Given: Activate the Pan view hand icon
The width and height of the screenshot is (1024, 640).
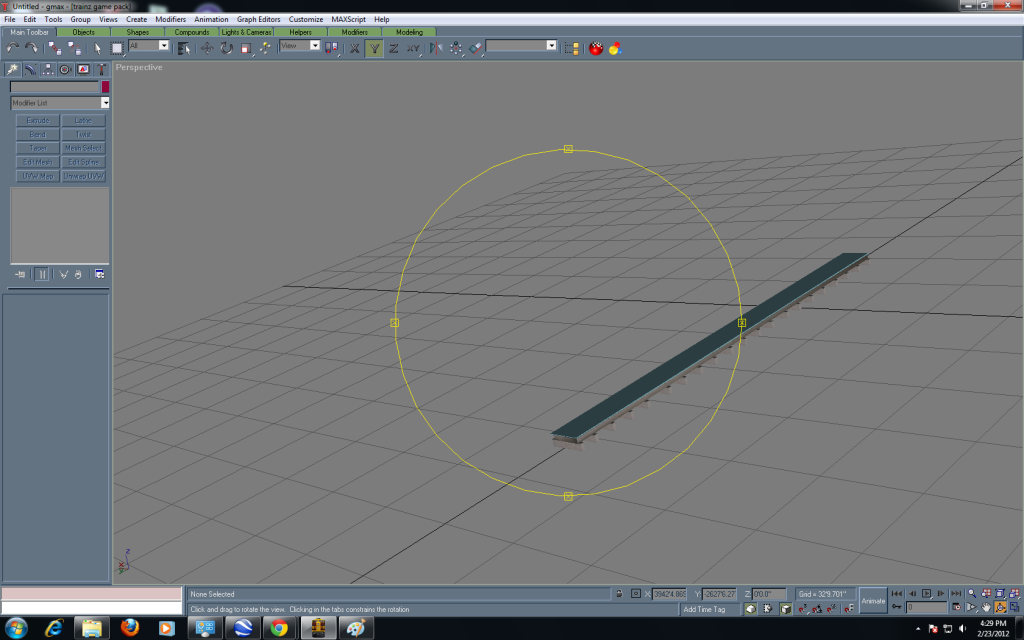Looking at the screenshot, I should point(988,608).
